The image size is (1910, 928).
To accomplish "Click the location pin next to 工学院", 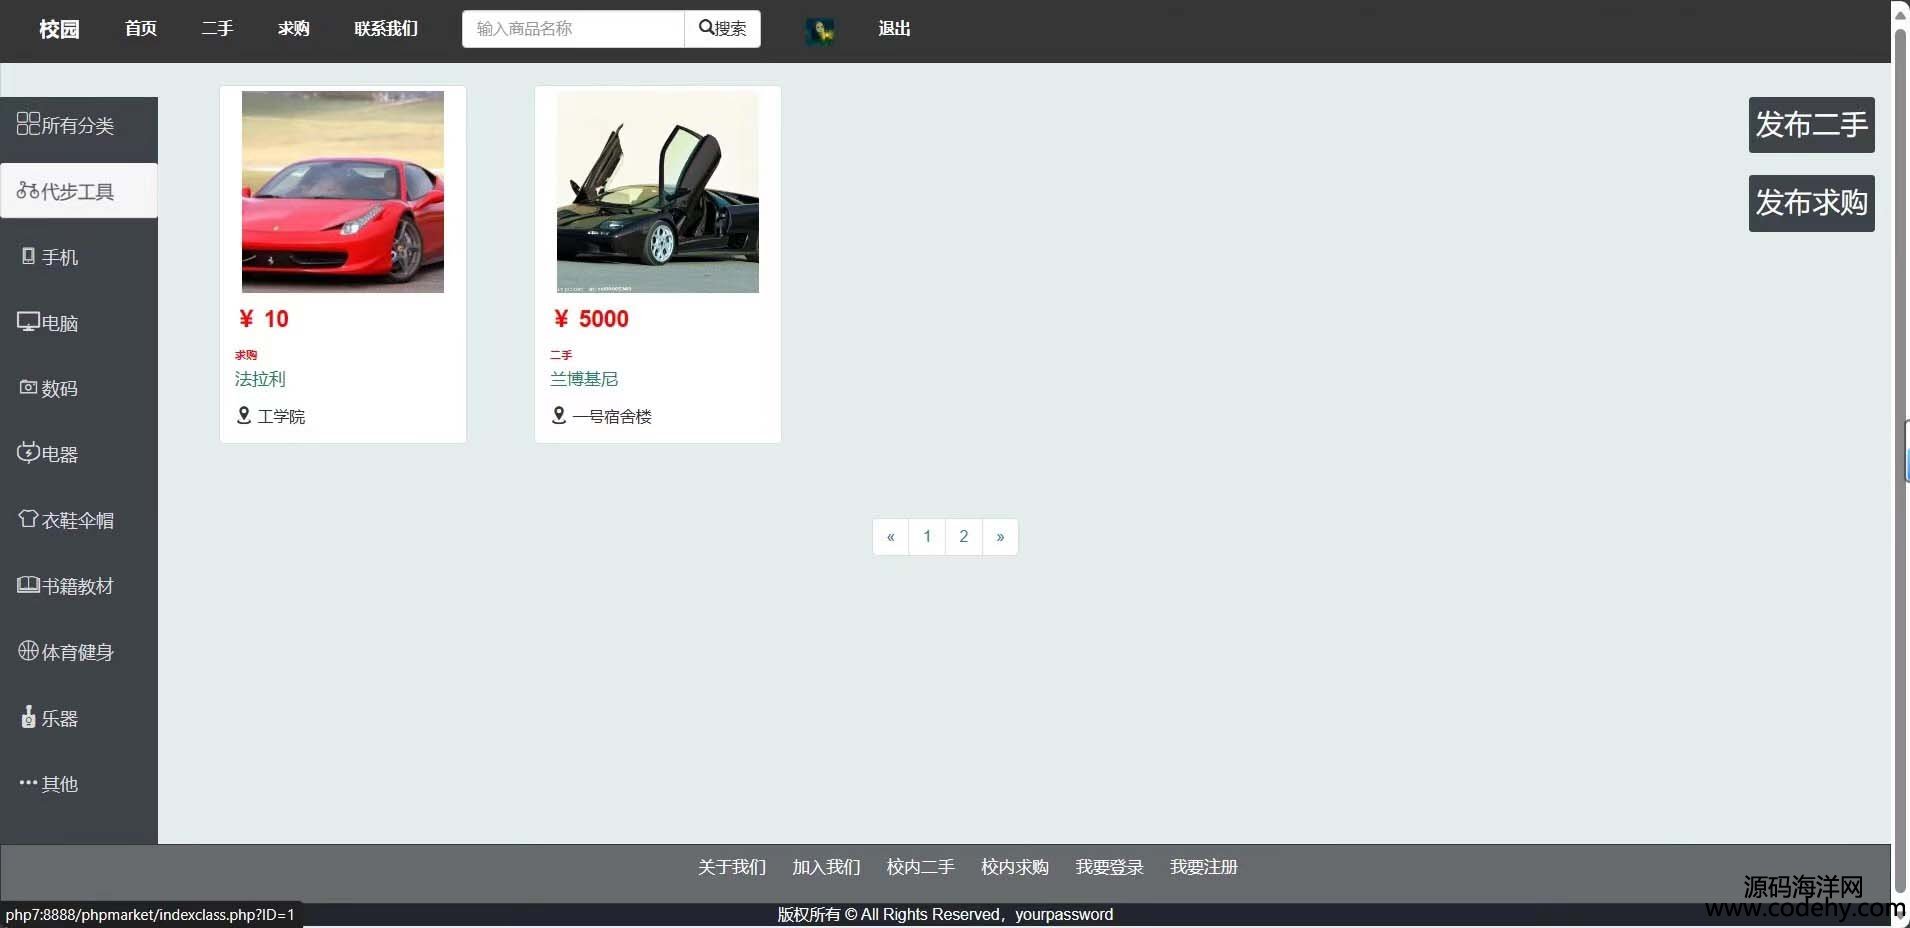I will click(x=244, y=415).
